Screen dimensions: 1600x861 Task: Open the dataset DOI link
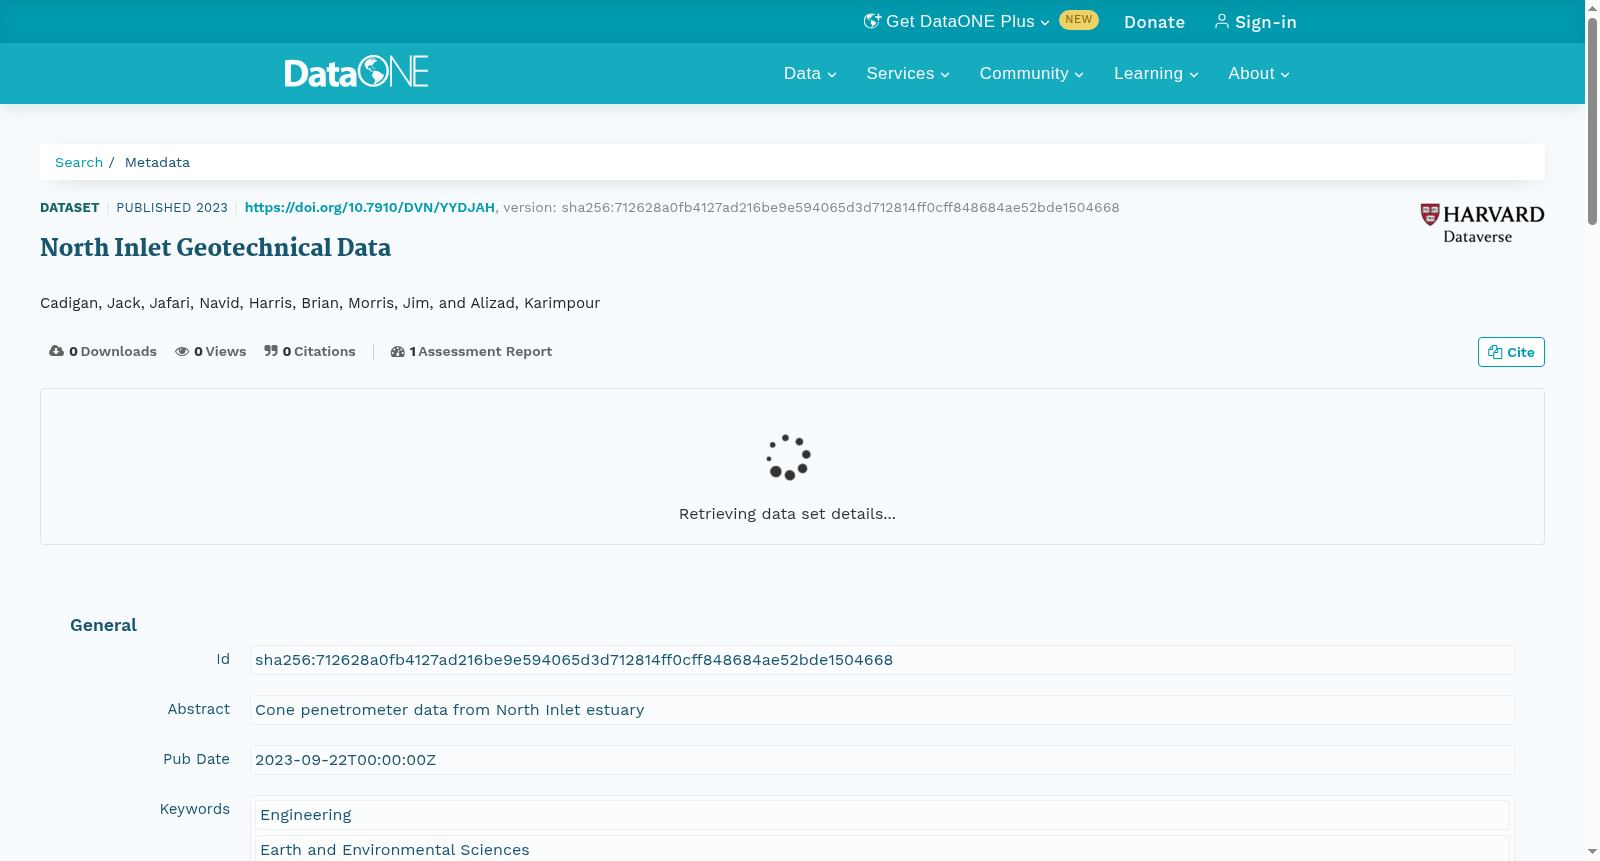tap(370, 207)
